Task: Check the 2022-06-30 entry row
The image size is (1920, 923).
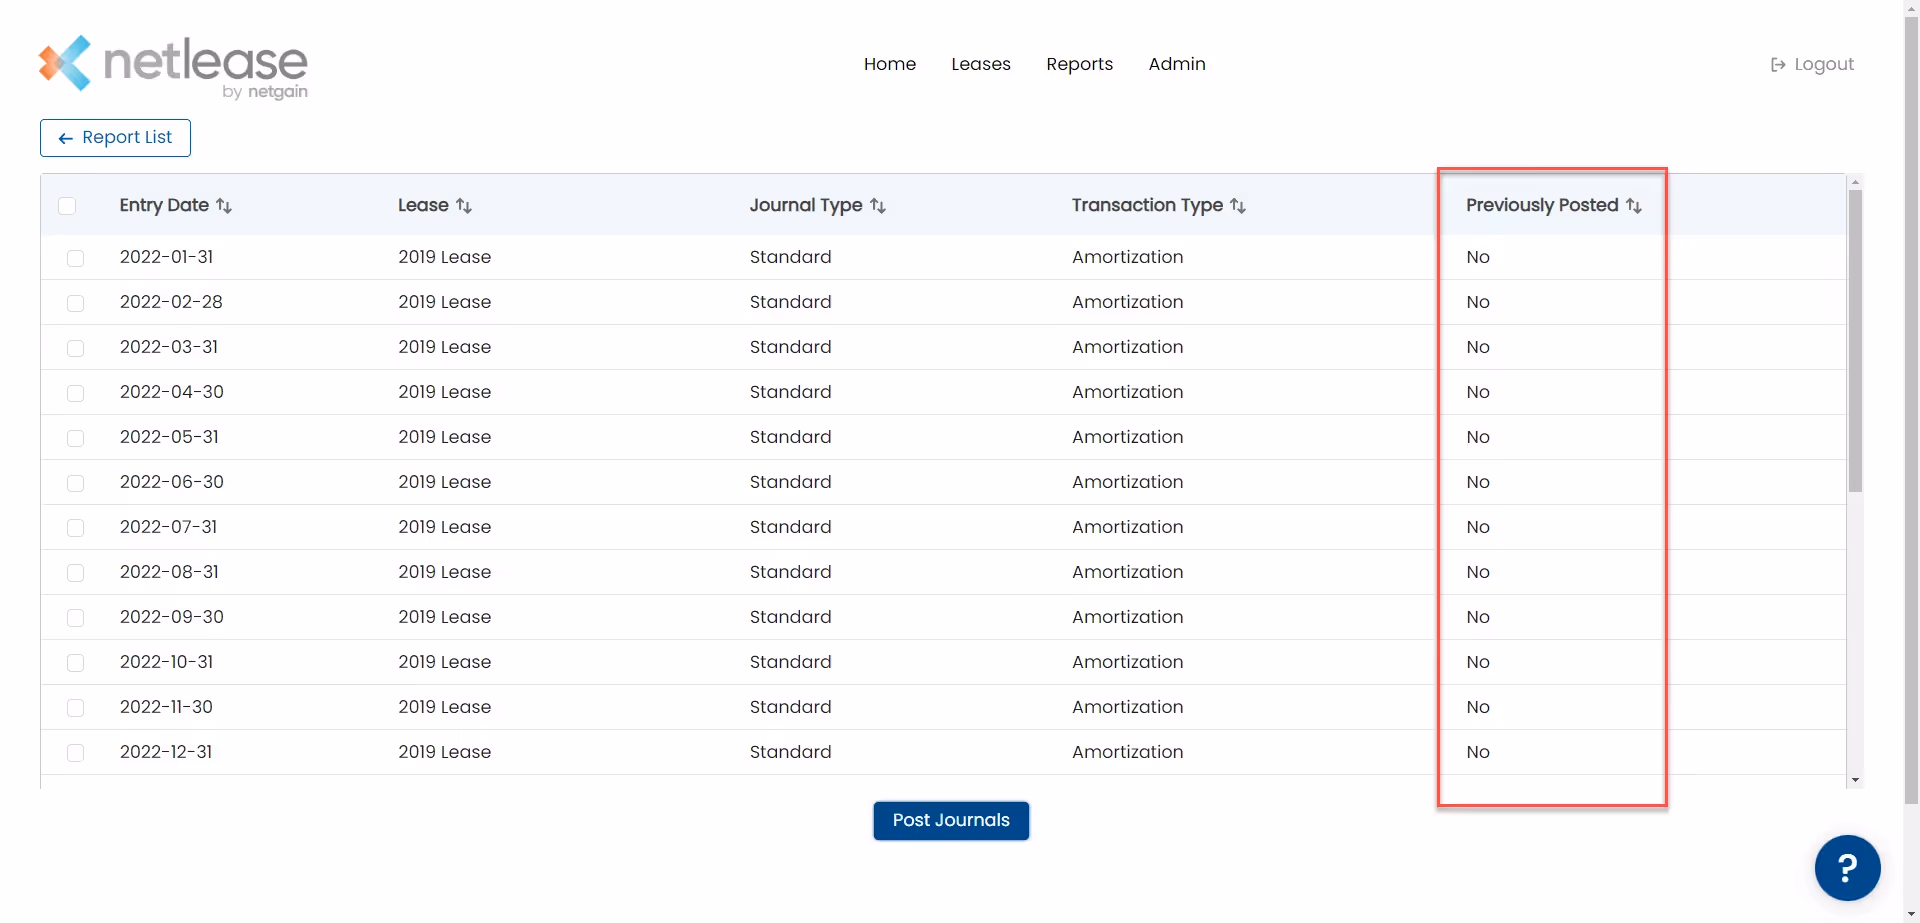Action: 75,483
